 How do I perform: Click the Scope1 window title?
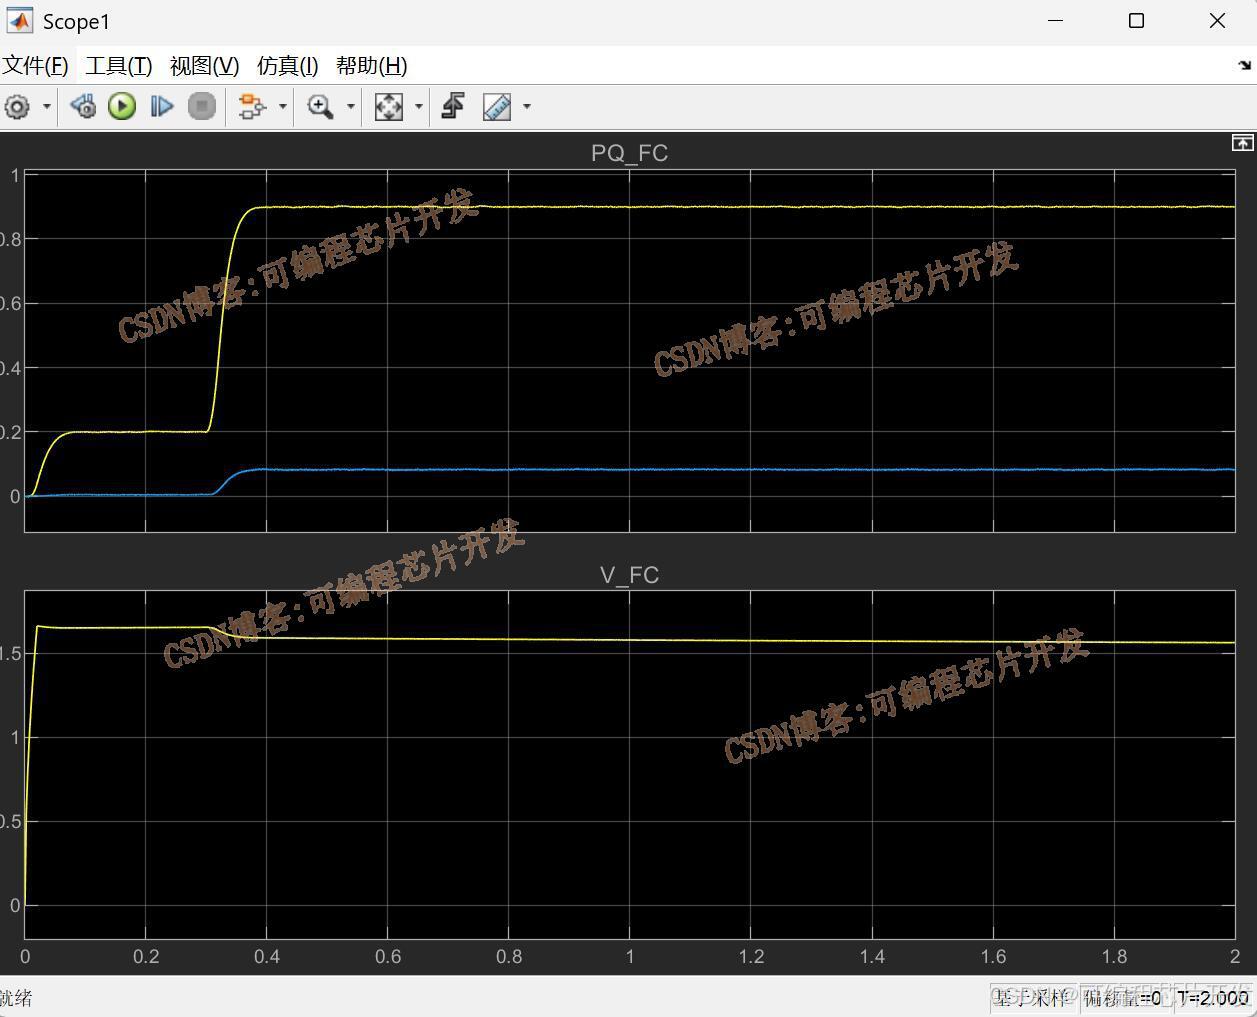tap(76, 22)
